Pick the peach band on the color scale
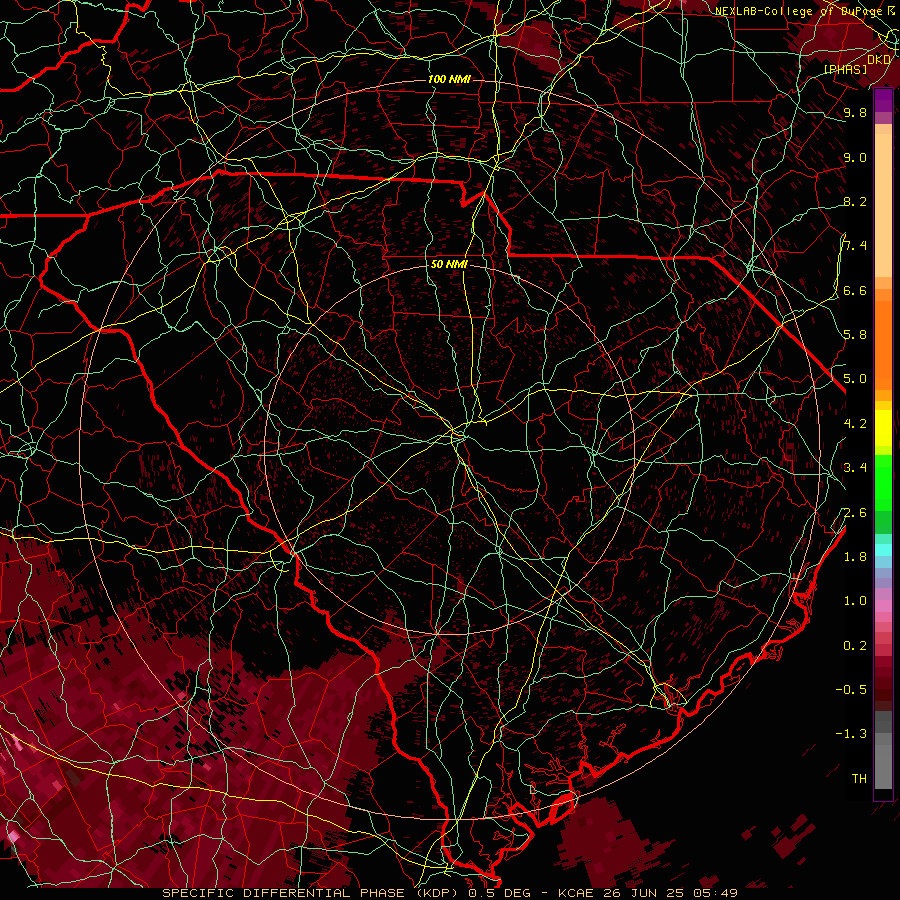 [883, 205]
